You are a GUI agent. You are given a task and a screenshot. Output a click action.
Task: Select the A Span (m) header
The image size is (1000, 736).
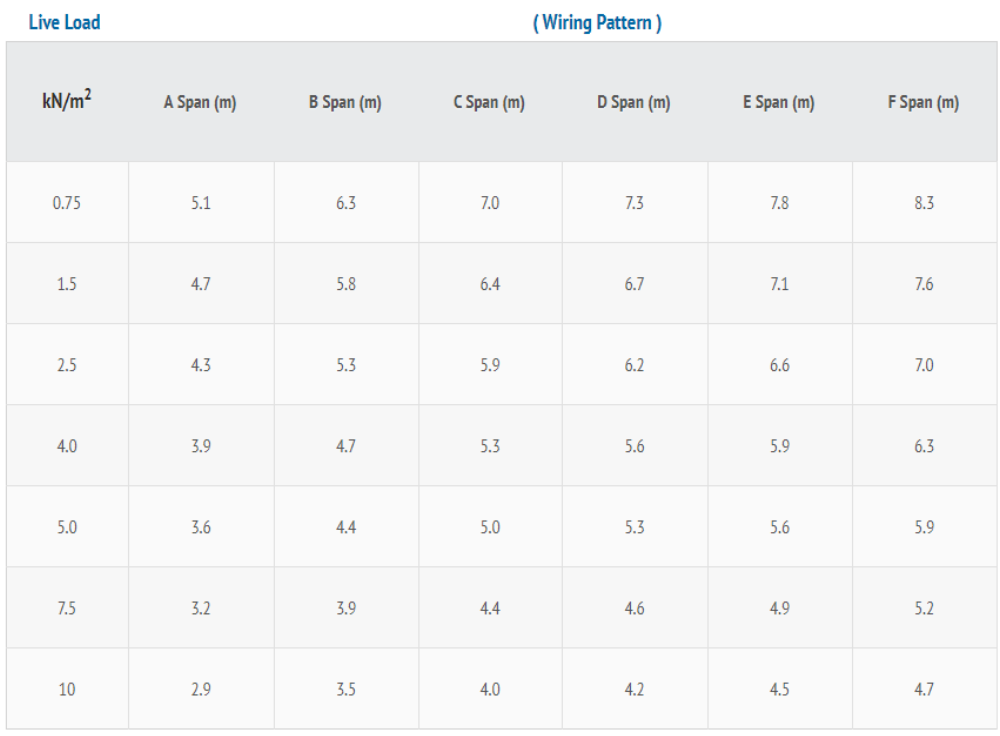click(x=200, y=102)
